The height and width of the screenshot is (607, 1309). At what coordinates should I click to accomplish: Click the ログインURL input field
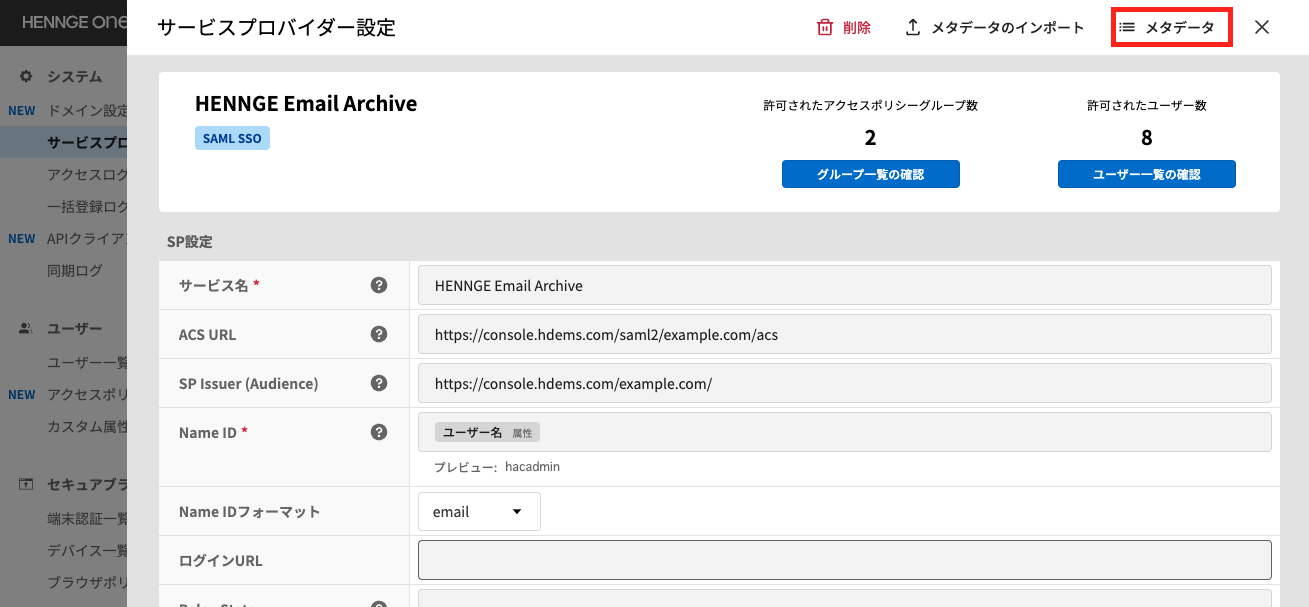pyautogui.click(x=845, y=560)
